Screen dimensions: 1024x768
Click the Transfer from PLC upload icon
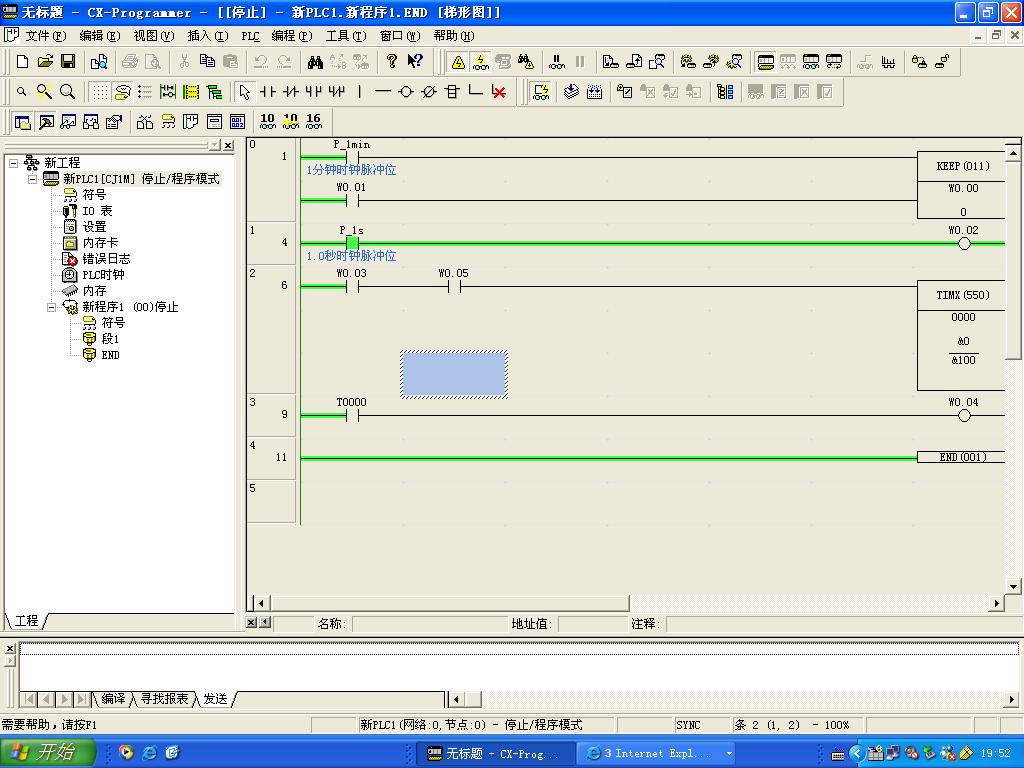click(634, 61)
